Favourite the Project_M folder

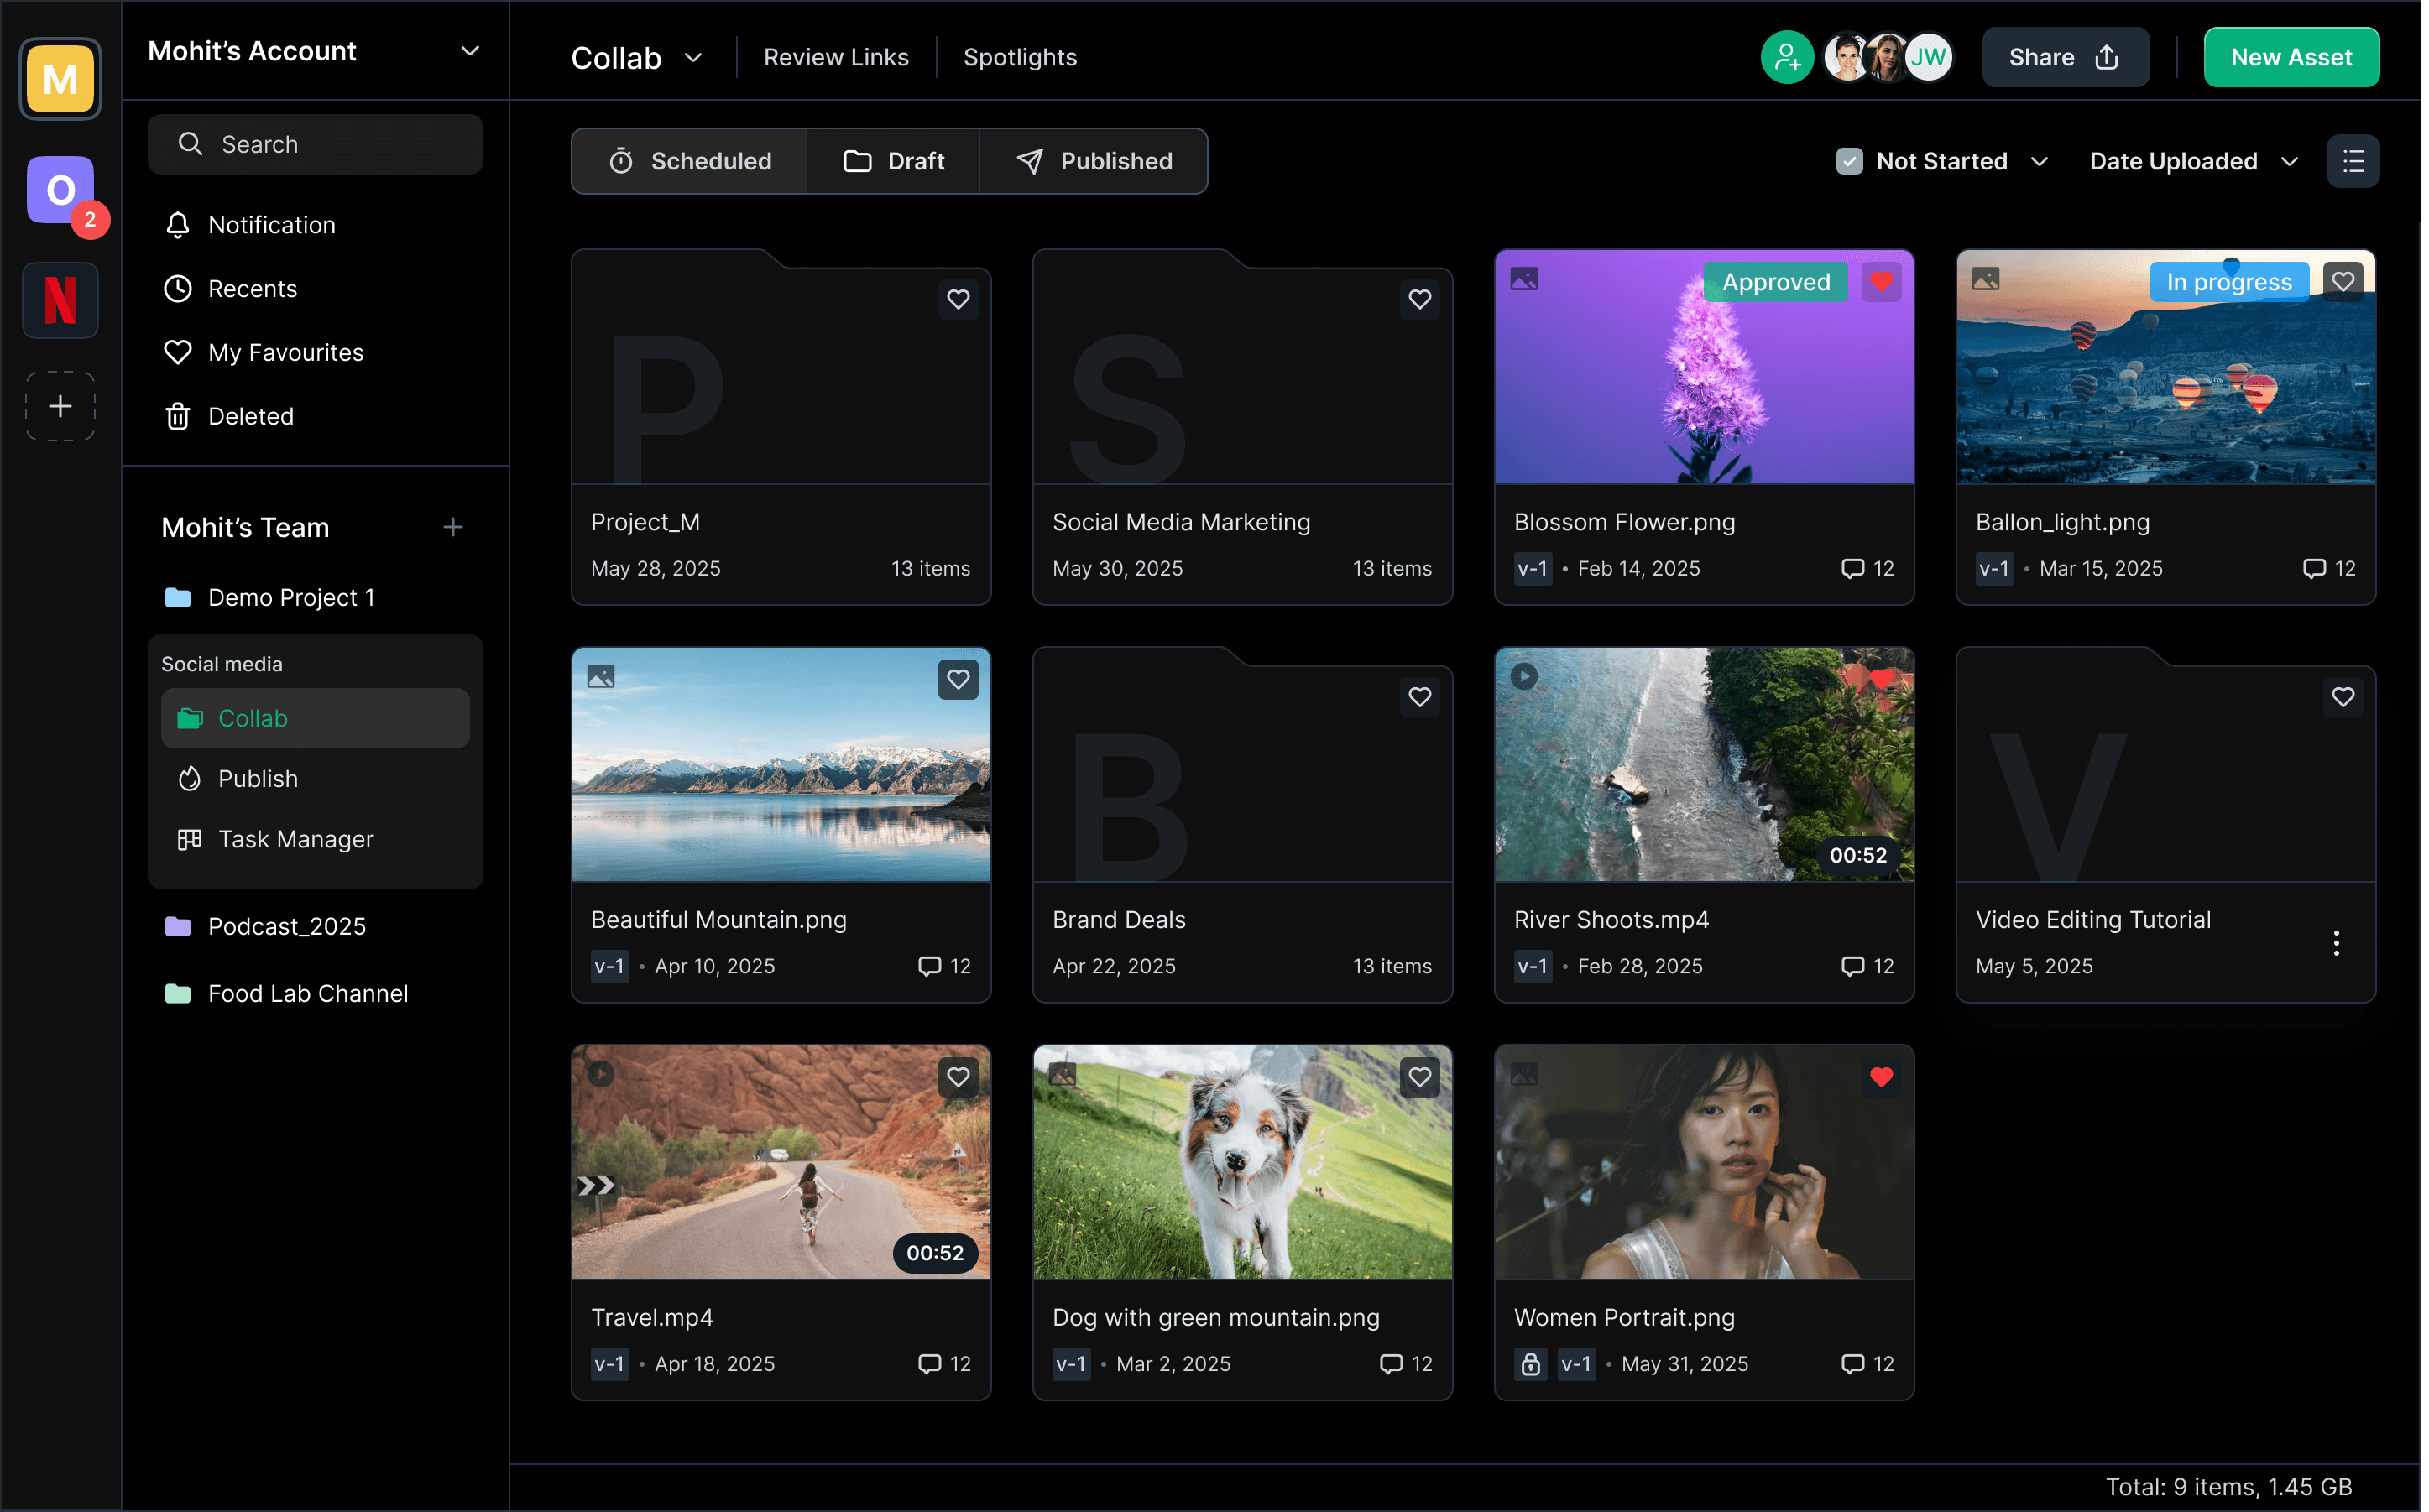[x=958, y=299]
